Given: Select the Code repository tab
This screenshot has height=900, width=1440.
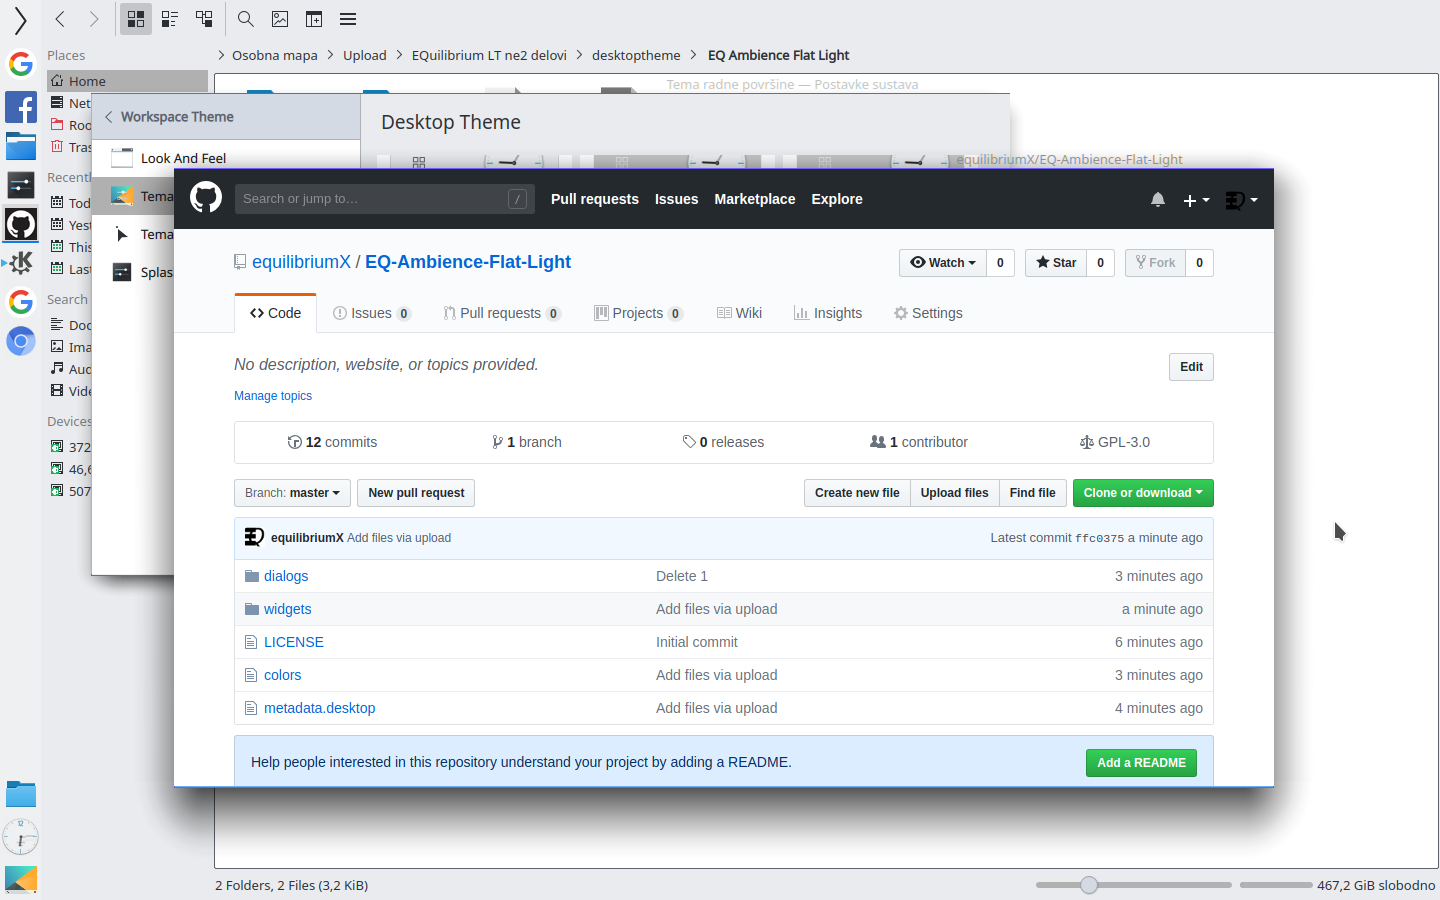Looking at the screenshot, I should (x=276, y=313).
